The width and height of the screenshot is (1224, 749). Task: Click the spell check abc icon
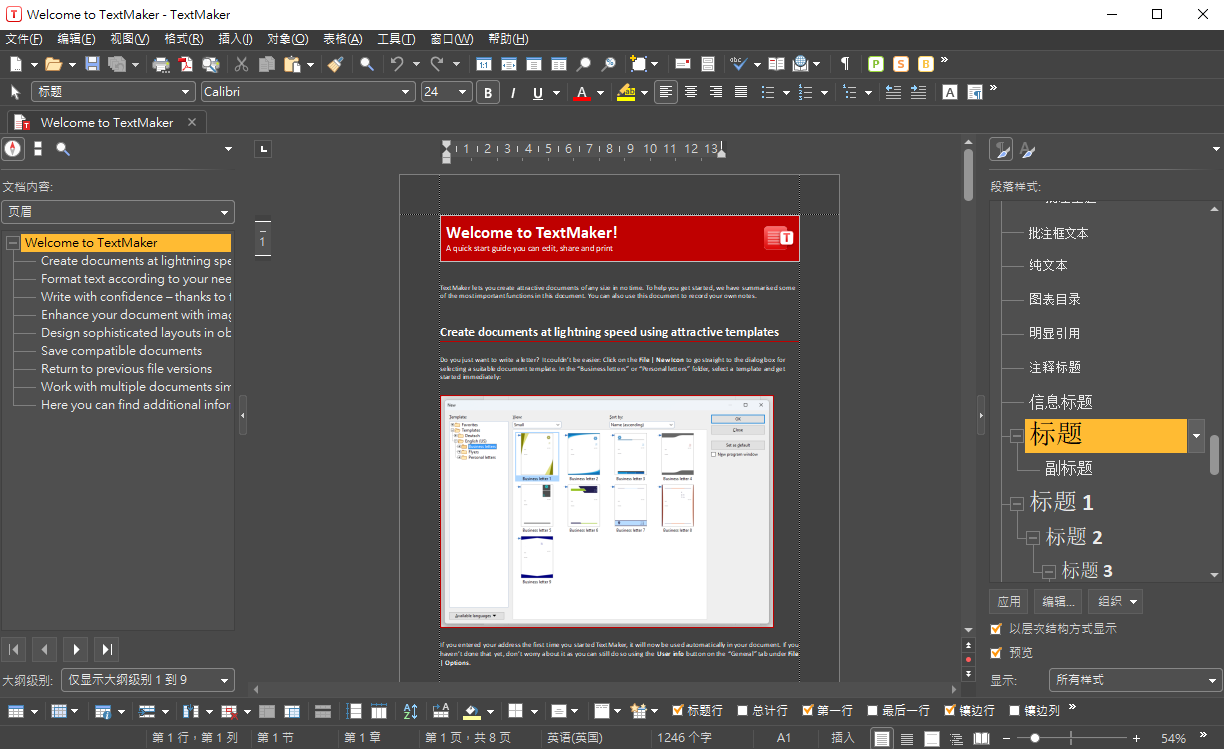[738, 64]
